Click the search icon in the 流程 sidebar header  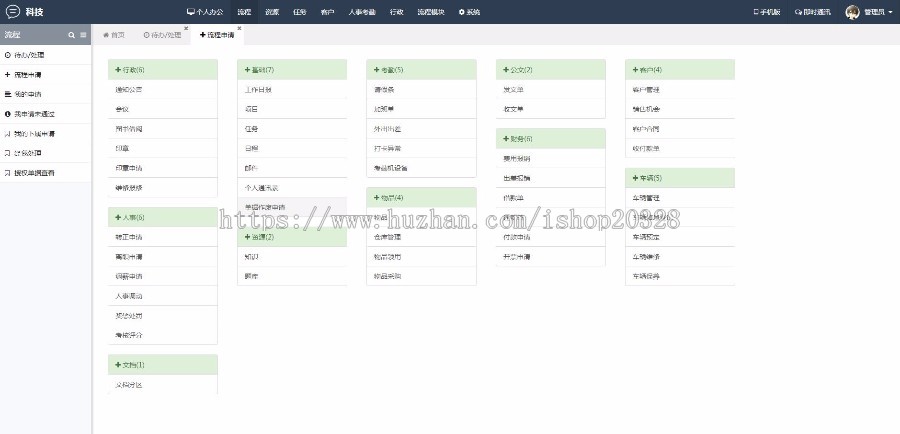pyautogui.click(x=72, y=35)
